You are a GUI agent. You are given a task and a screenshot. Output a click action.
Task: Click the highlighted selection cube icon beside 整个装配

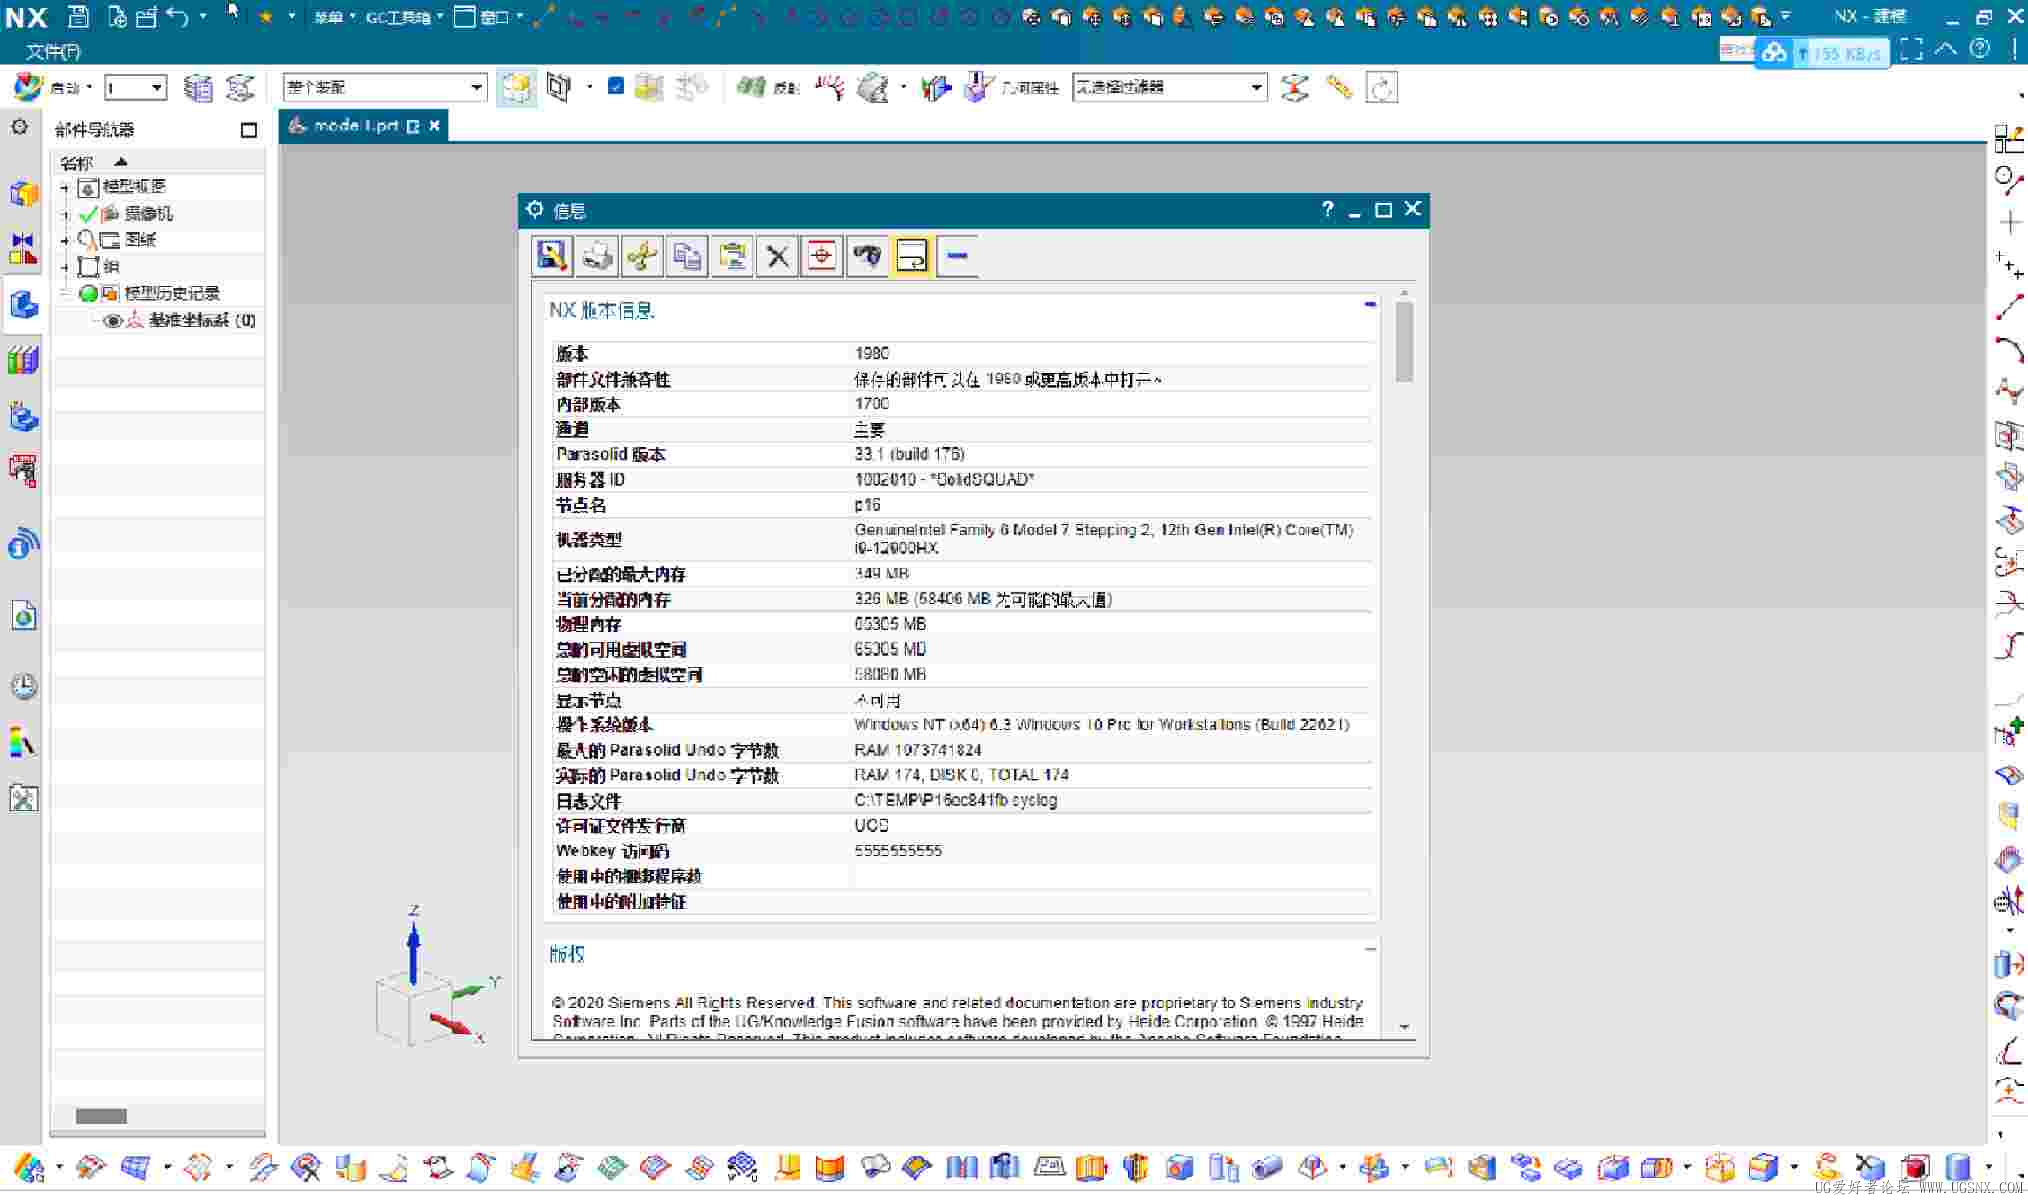click(x=516, y=88)
